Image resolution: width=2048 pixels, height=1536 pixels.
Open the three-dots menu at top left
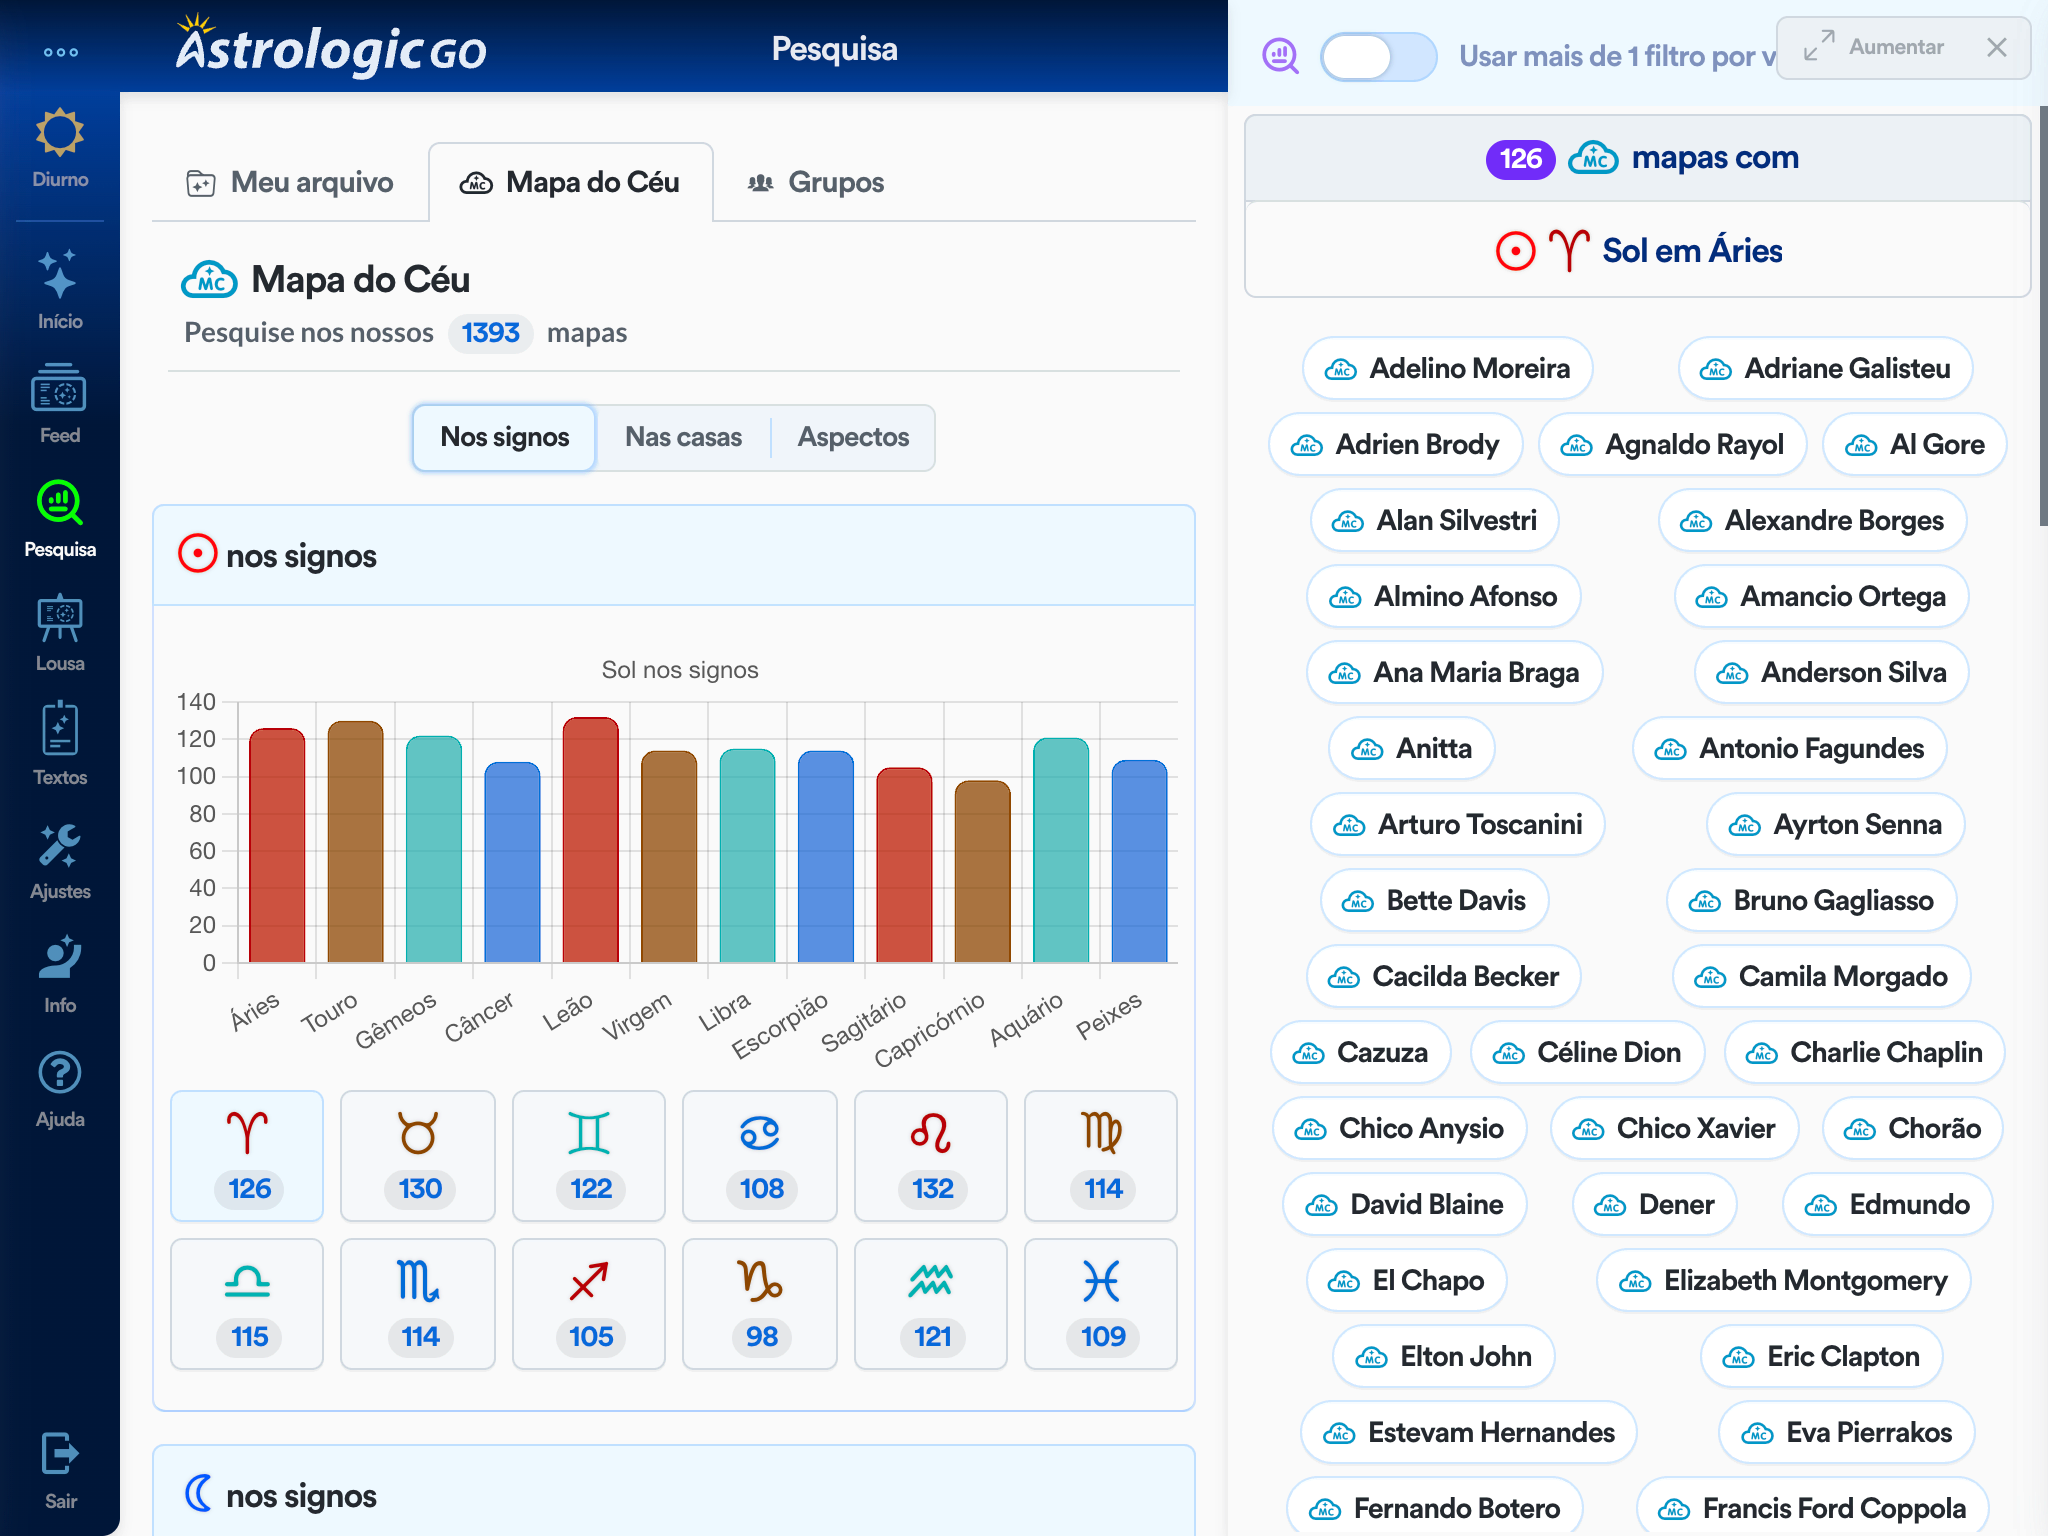pyautogui.click(x=60, y=52)
